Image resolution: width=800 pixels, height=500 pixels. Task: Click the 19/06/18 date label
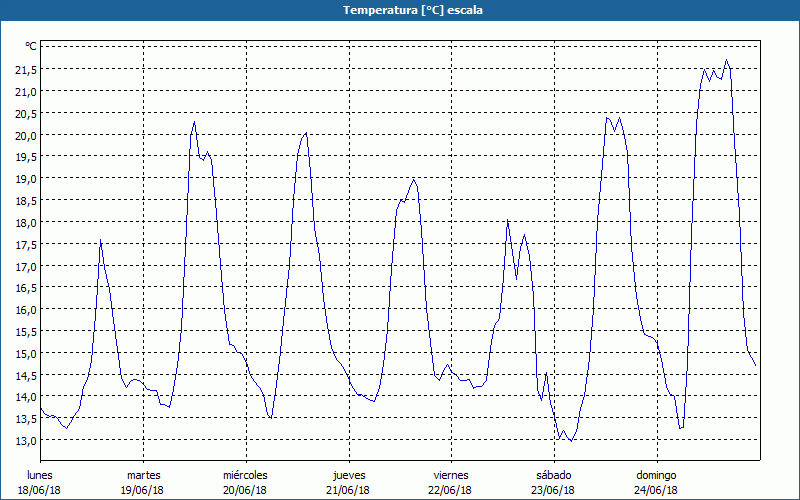[142, 490]
